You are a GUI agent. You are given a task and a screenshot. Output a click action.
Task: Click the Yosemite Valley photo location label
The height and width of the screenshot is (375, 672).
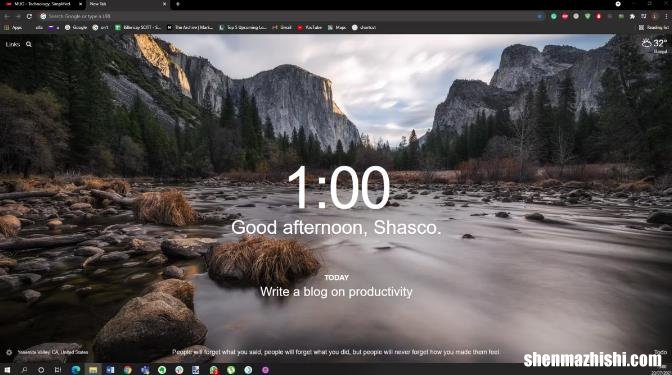(x=53, y=352)
